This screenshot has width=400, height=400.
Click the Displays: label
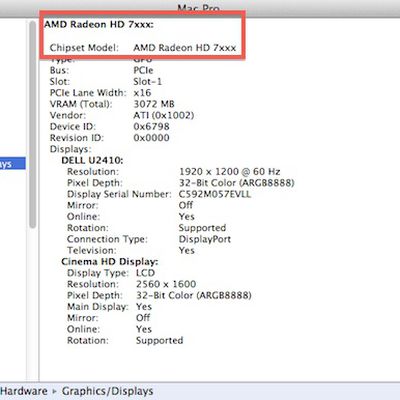pos(70,149)
